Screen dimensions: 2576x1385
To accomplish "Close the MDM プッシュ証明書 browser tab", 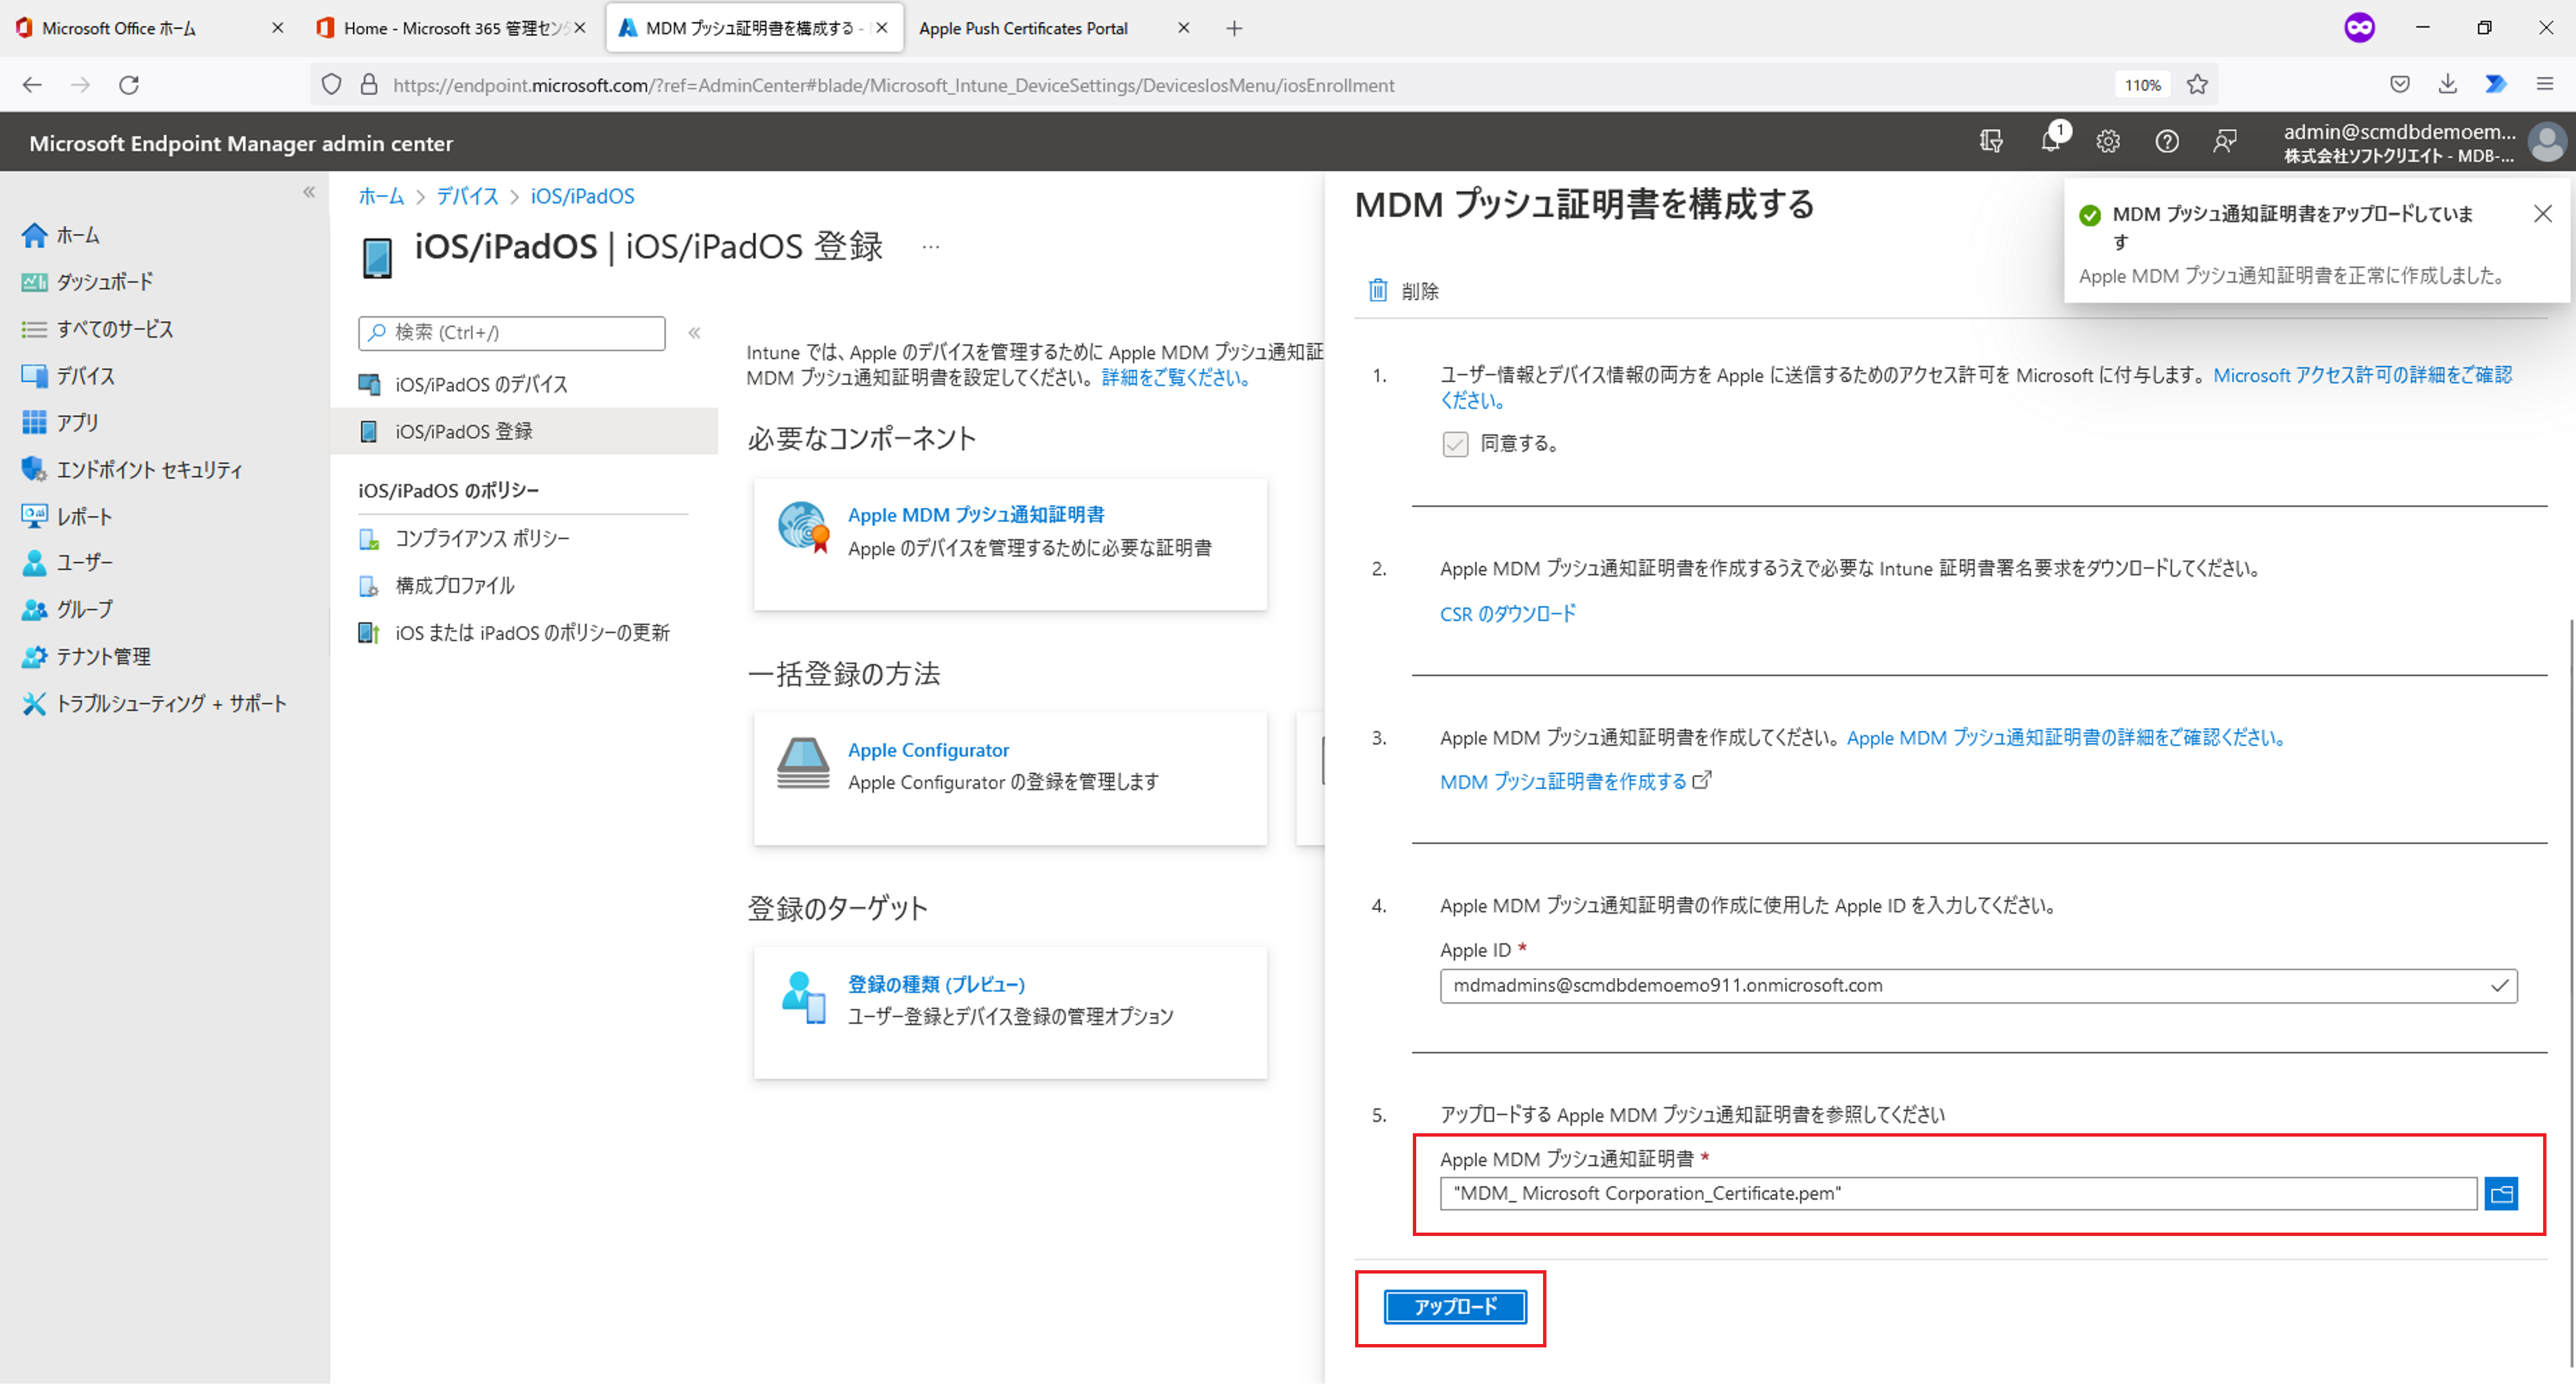I will point(881,28).
